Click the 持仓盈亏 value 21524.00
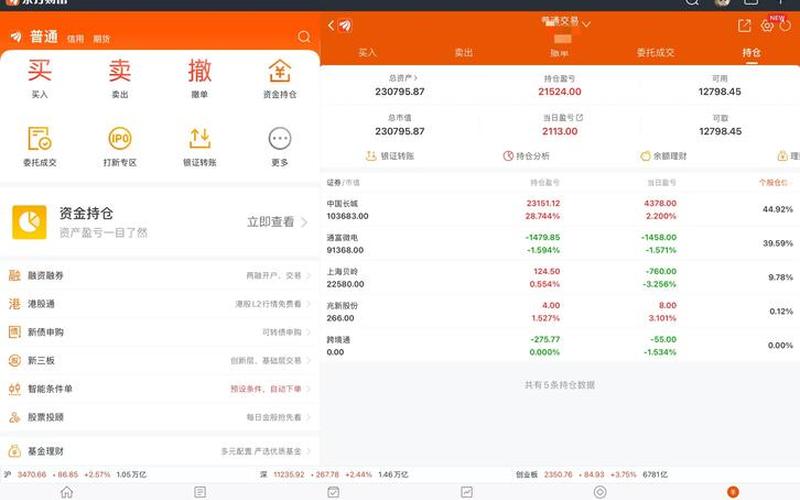The width and height of the screenshot is (800, 500). pyautogui.click(x=560, y=92)
